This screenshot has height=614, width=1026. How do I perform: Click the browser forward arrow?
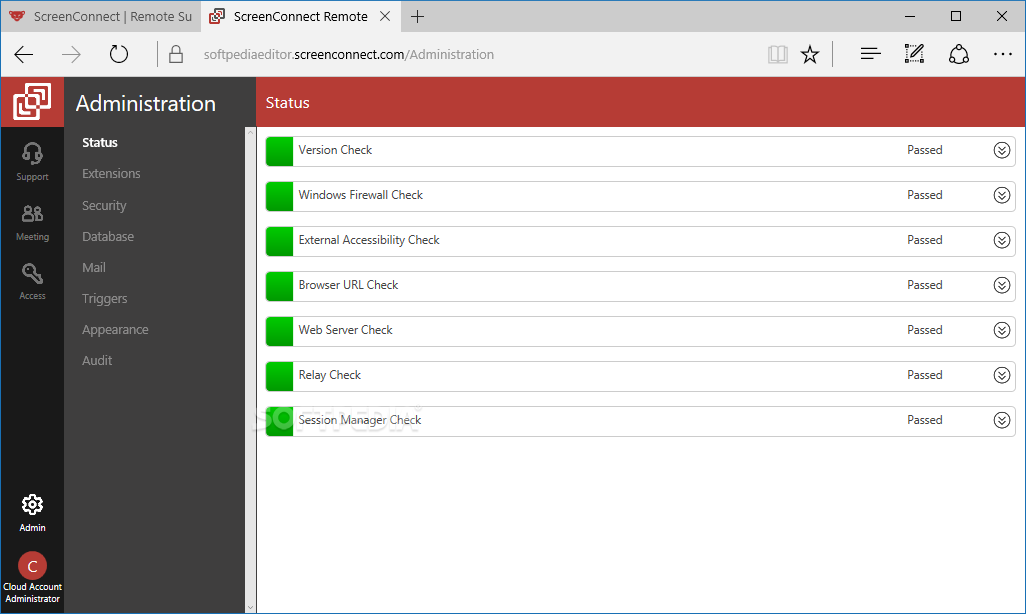click(x=71, y=54)
